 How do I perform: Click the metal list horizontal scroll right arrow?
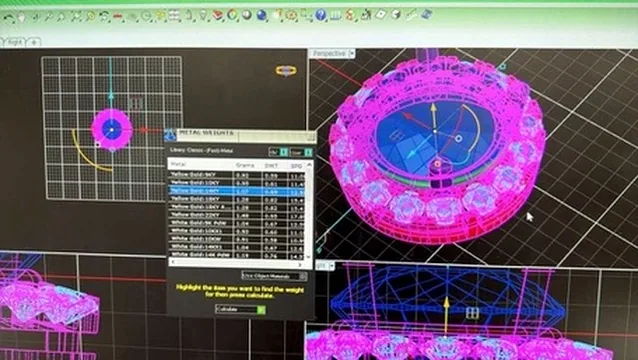click(300, 264)
